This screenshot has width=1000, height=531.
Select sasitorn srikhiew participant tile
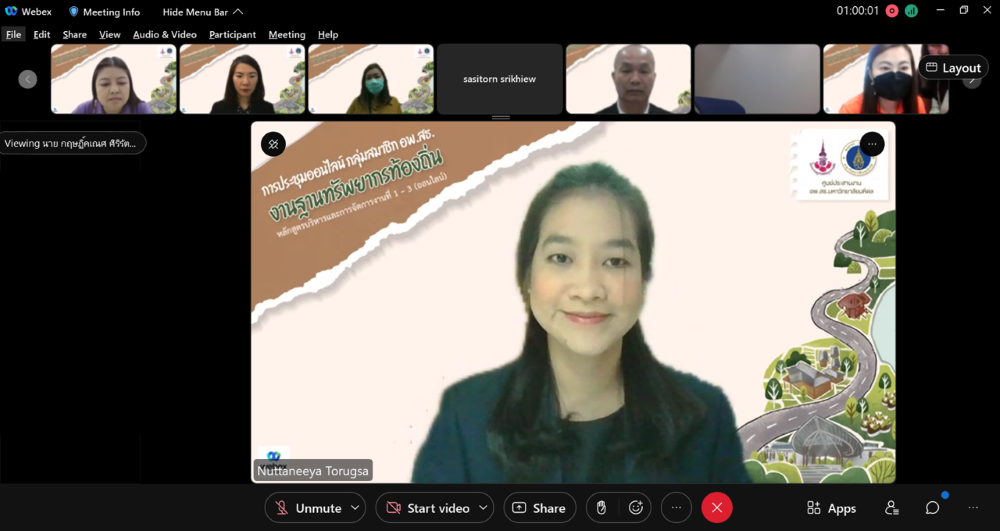point(499,79)
